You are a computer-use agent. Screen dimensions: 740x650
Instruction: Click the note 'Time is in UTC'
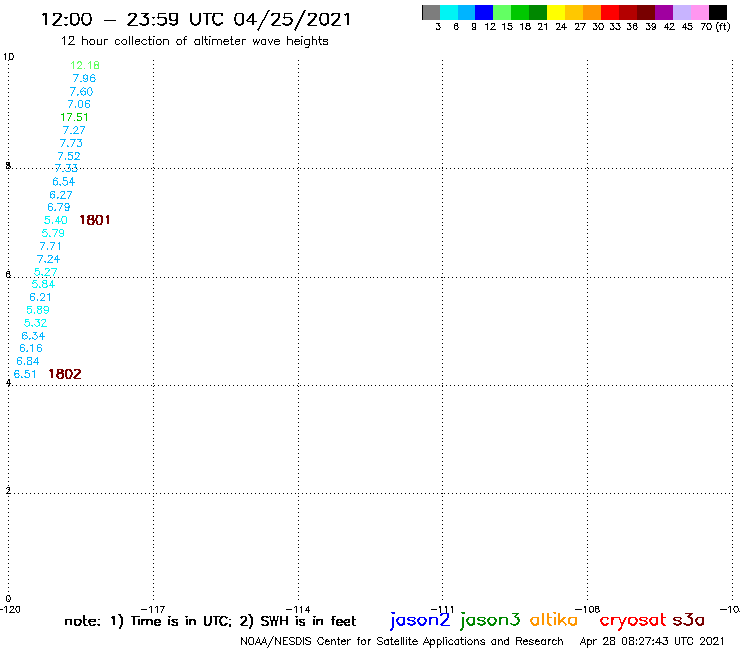pos(181,621)
